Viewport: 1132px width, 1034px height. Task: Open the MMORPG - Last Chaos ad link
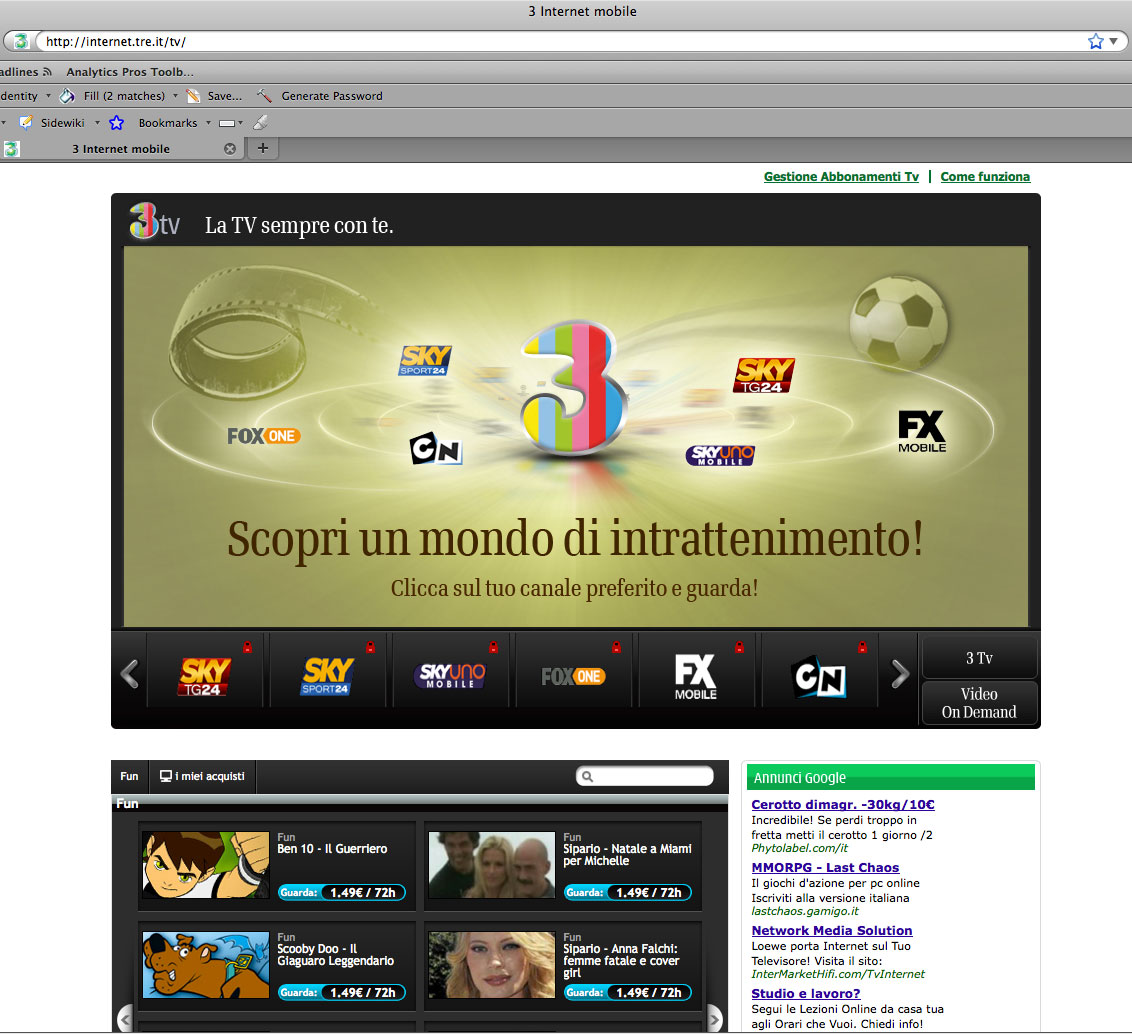pos(825,867)
